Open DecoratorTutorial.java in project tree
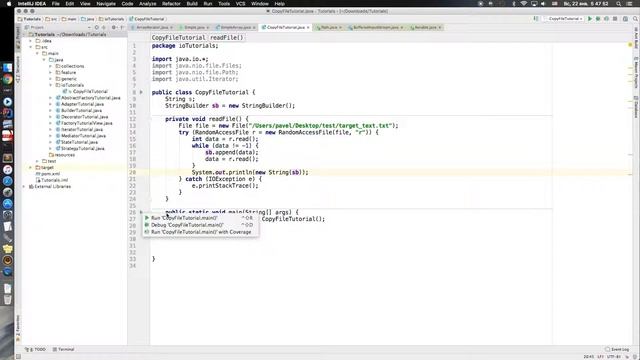 point(82,117)
